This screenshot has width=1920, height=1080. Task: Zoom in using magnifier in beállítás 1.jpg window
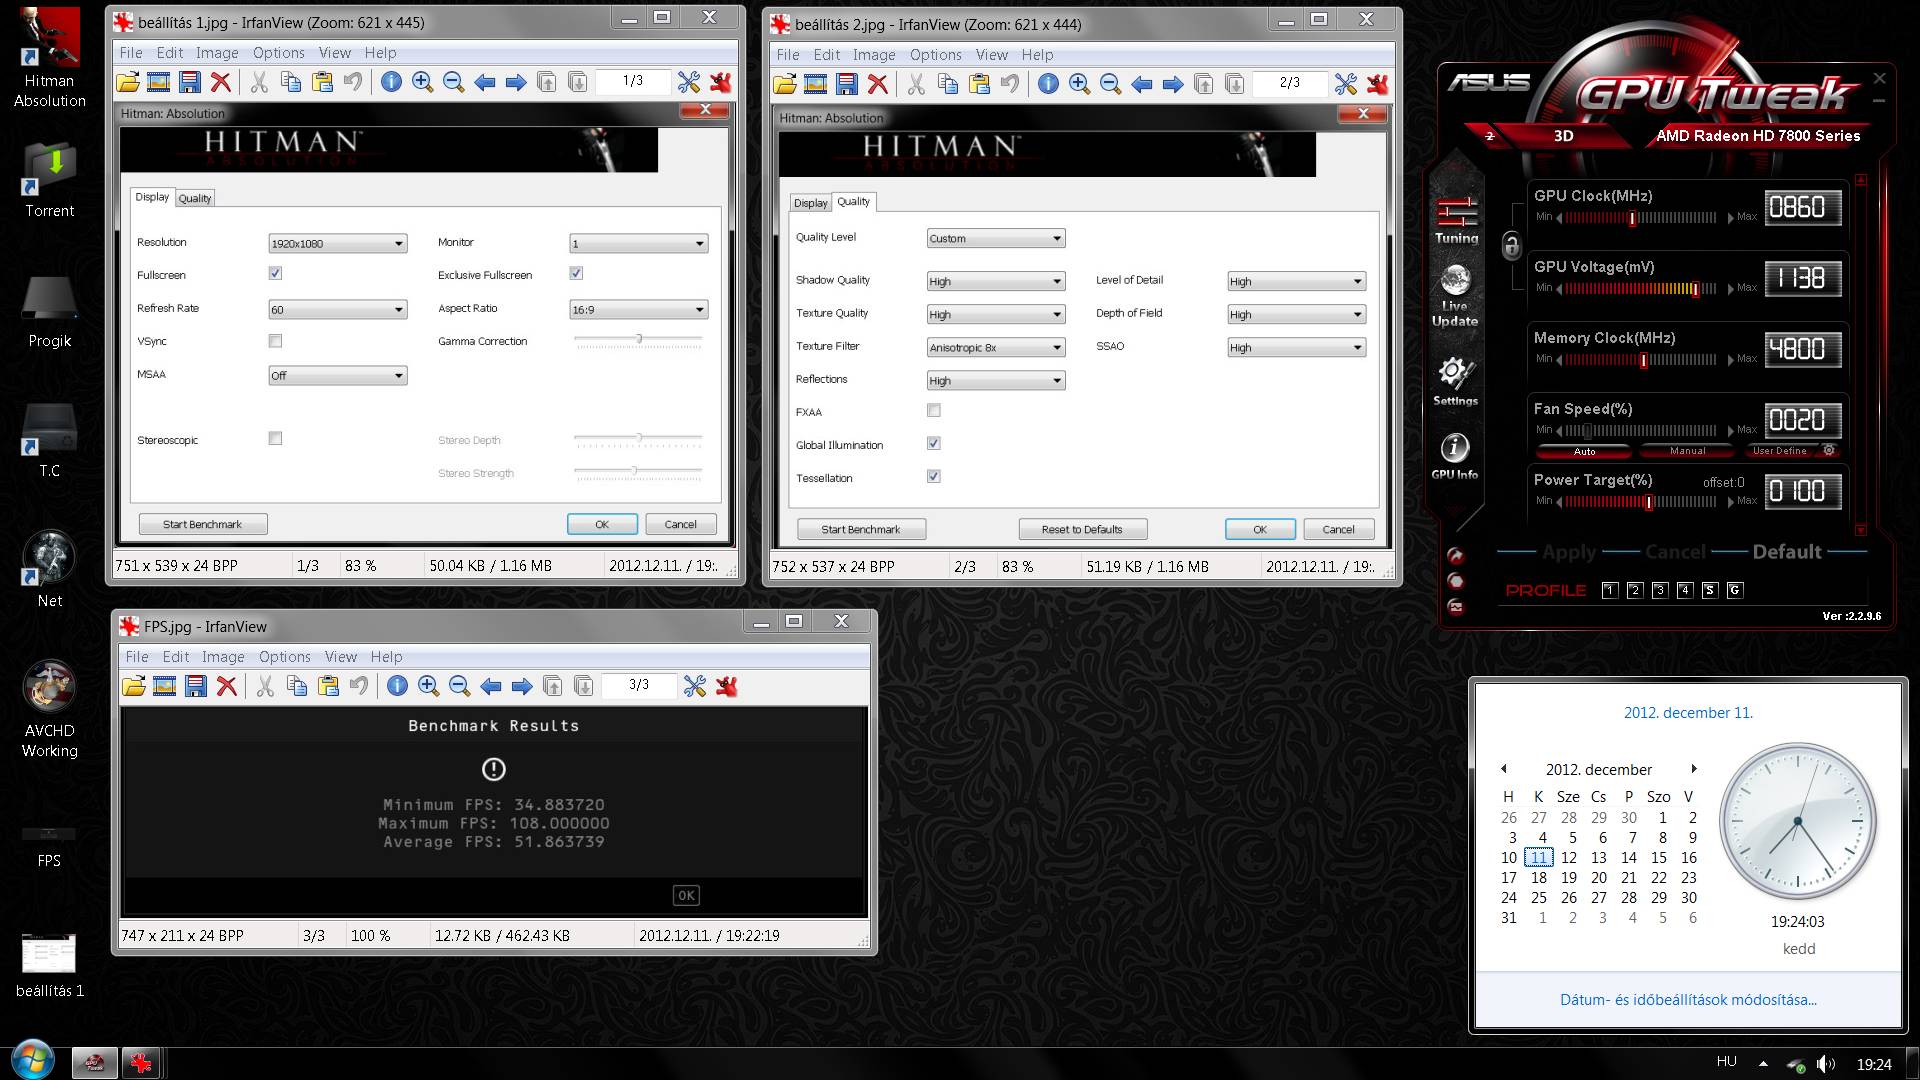tap(422, 82)
